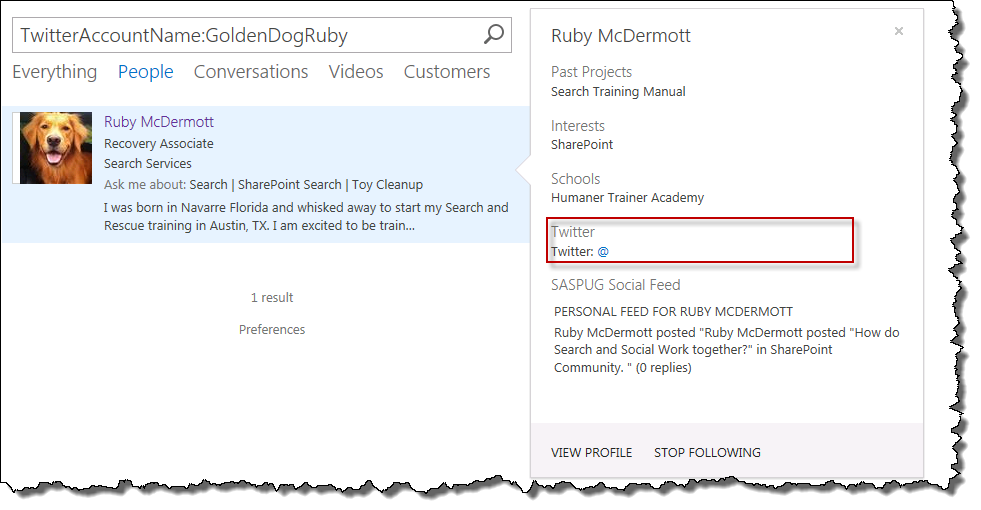Click STOP FOLLOWING in the panel

(708, 452)
